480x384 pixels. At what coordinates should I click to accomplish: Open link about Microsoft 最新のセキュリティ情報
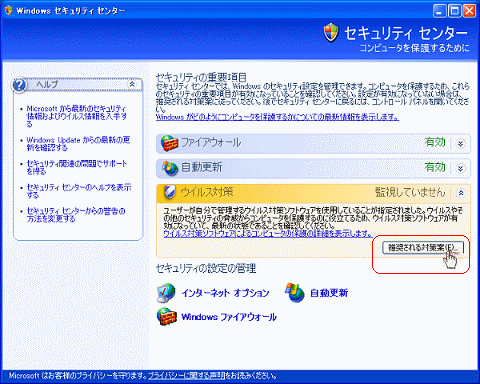point(77,116)
